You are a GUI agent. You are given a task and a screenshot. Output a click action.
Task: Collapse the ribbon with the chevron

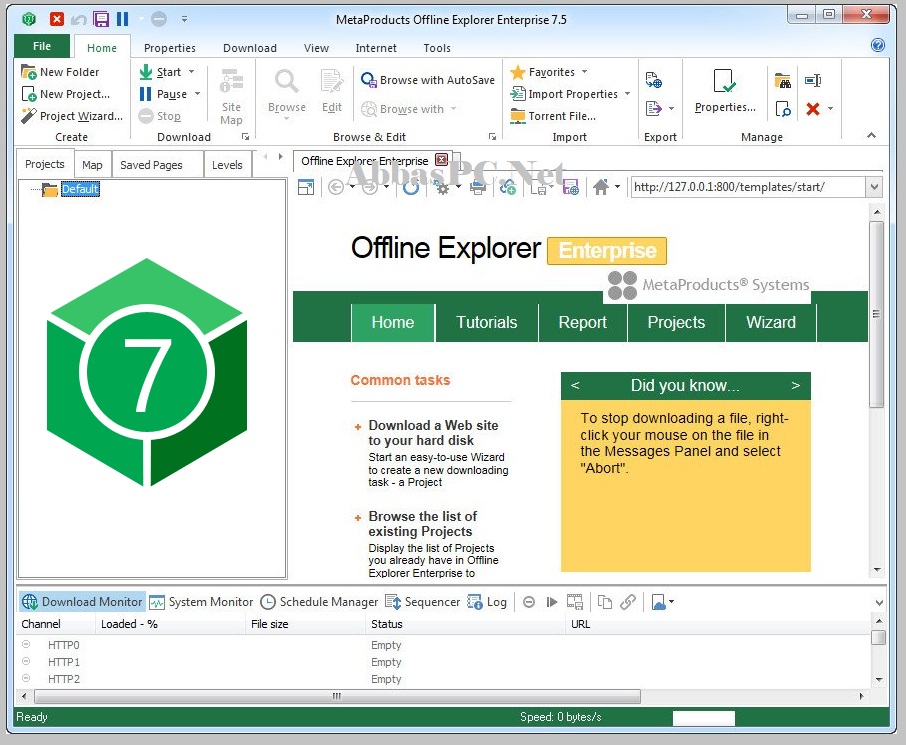(871, 135)
